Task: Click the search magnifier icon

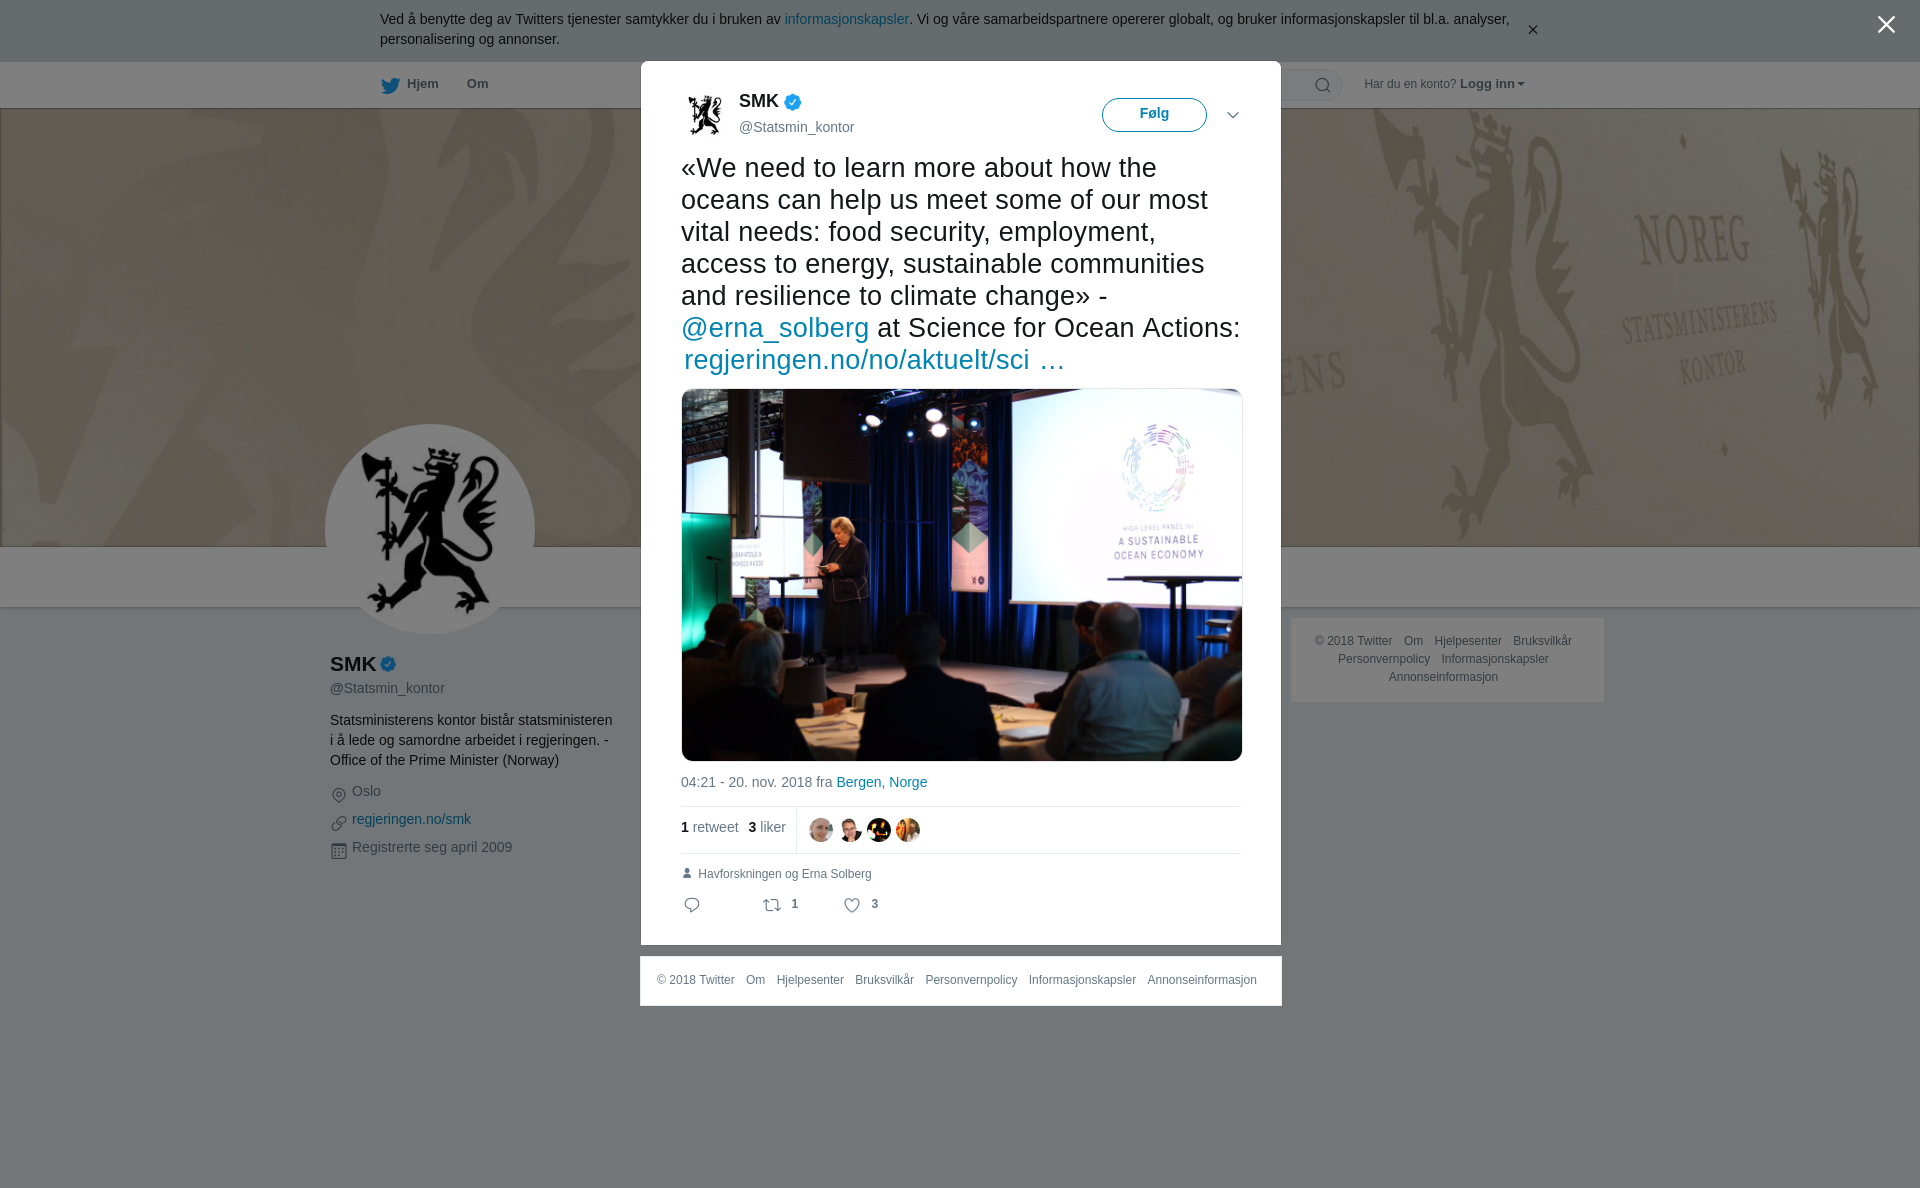Action: [1323, 85]
